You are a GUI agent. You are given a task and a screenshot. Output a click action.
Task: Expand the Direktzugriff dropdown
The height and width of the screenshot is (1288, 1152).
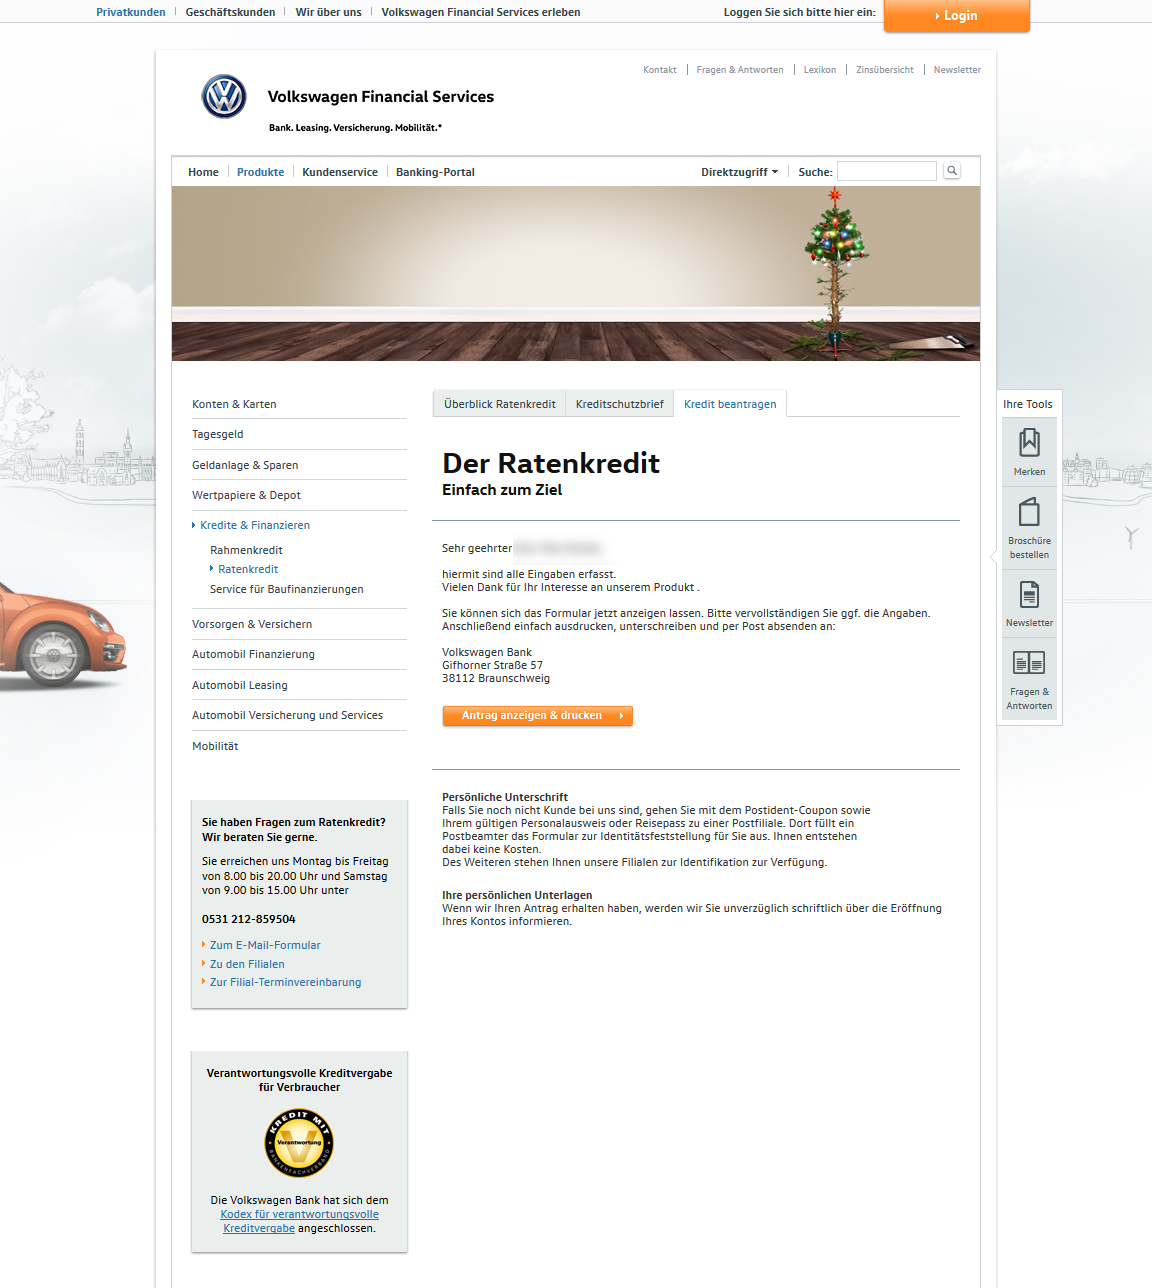click(739, 172)
